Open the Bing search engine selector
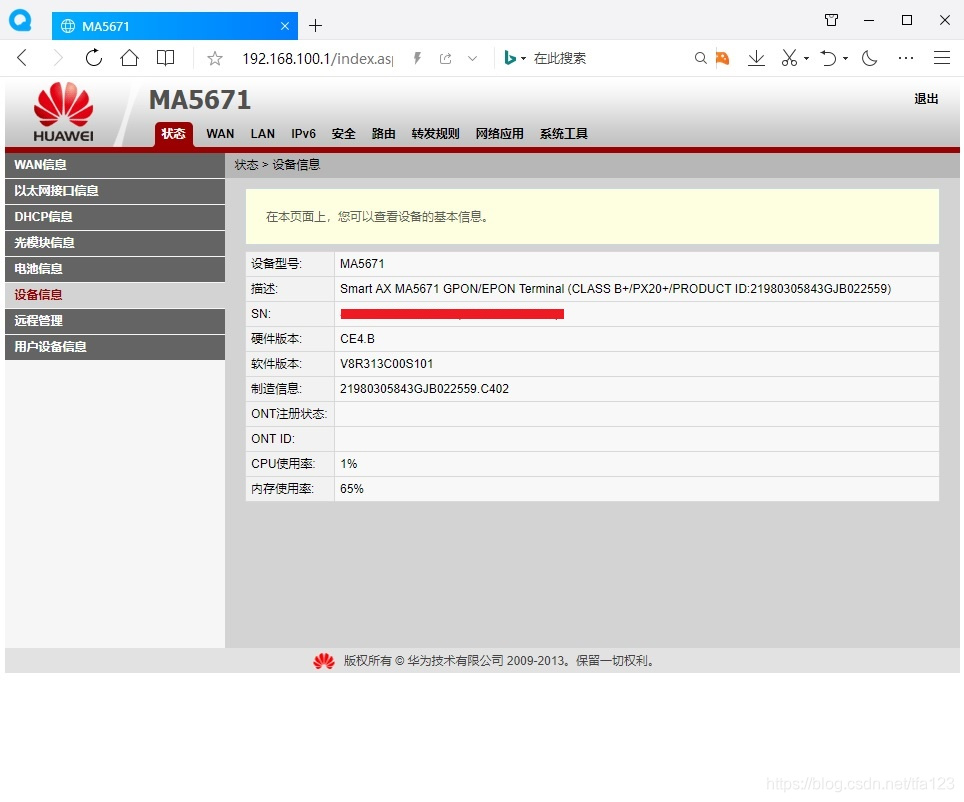The height and width of the screenshot is (802, 964). pyautogui.click(x=515, y=58)
